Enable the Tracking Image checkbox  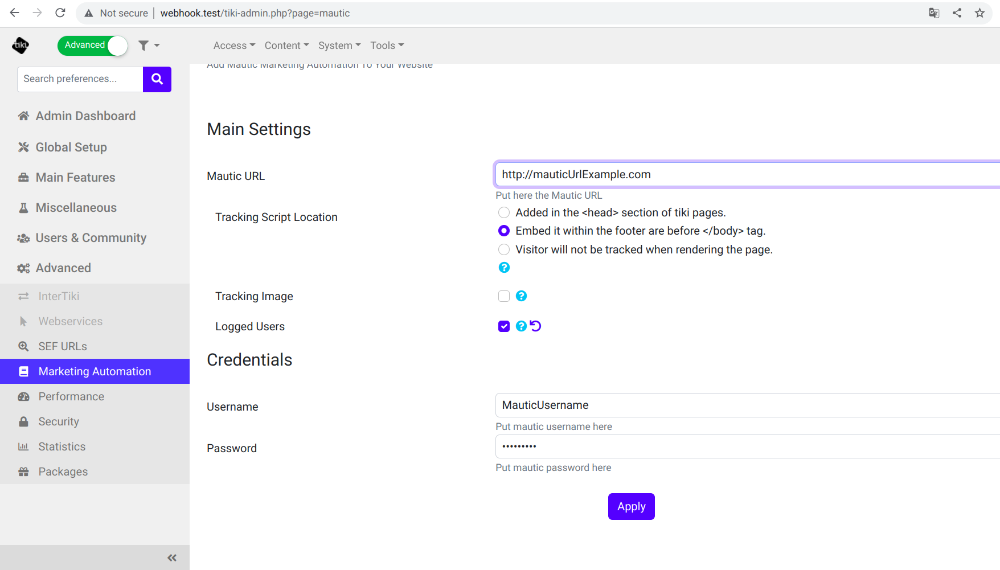[504, 296]
